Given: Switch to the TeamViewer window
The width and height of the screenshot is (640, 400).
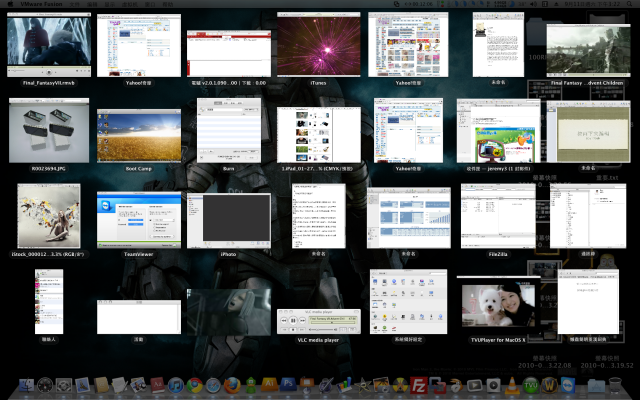Looking at the screenshot, I should 139,220.
